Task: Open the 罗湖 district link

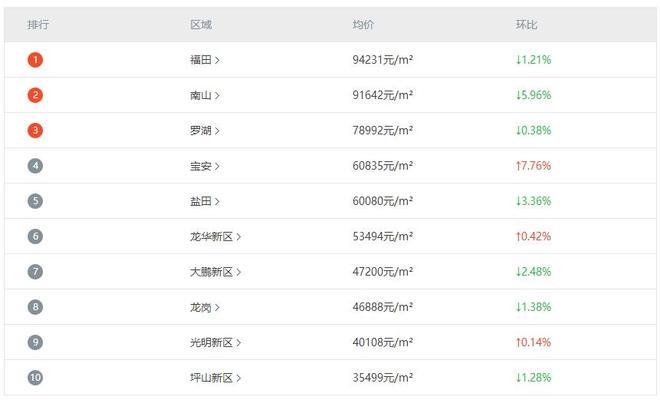Action: coord(205,131)
